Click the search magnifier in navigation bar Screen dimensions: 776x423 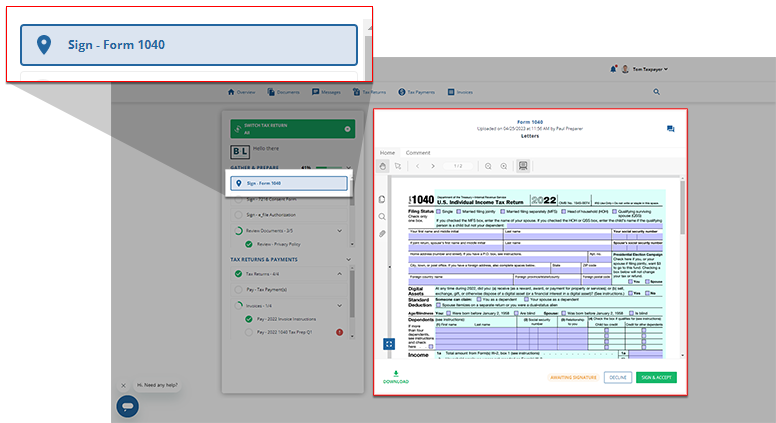point(656,92)
